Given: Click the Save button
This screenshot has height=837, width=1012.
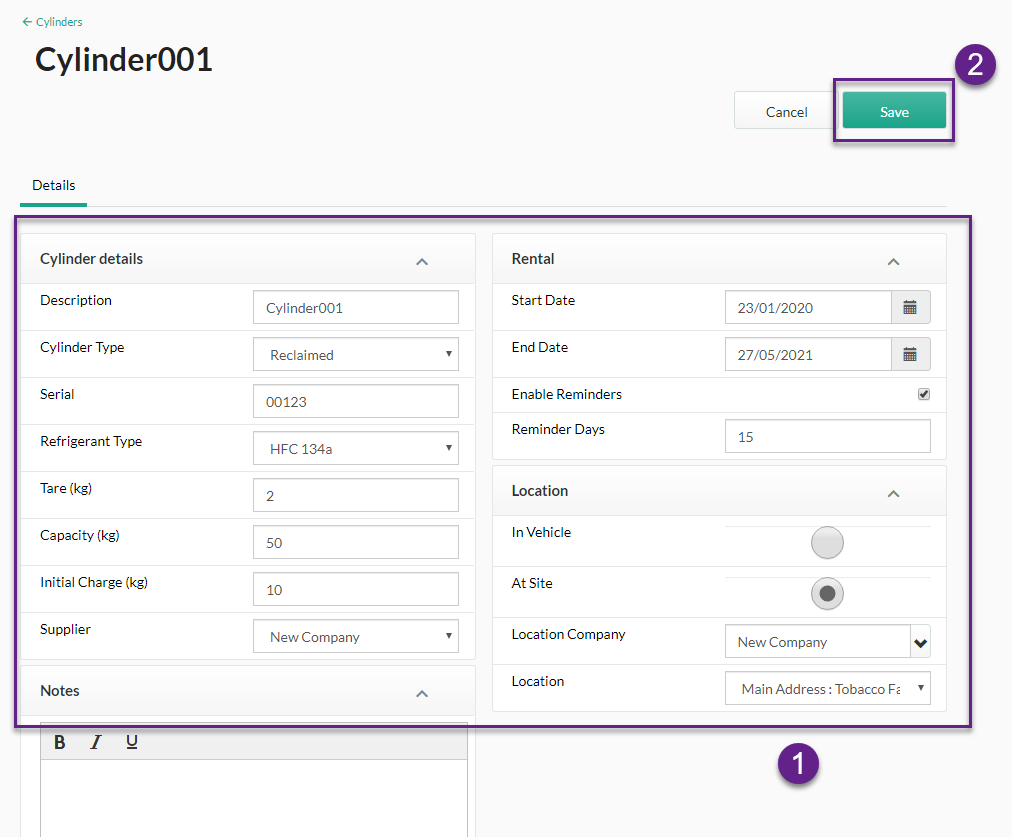Looking at the screenshot, I should (894, 110).
